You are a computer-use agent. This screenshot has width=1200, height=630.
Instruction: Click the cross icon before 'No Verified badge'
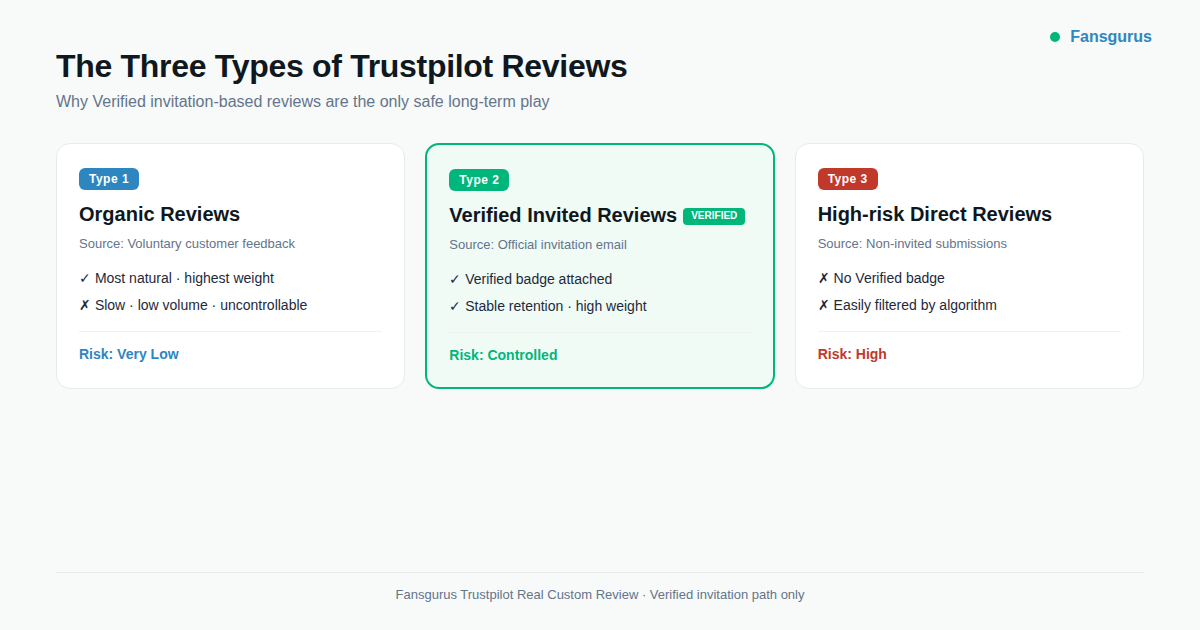pos(823,278)
